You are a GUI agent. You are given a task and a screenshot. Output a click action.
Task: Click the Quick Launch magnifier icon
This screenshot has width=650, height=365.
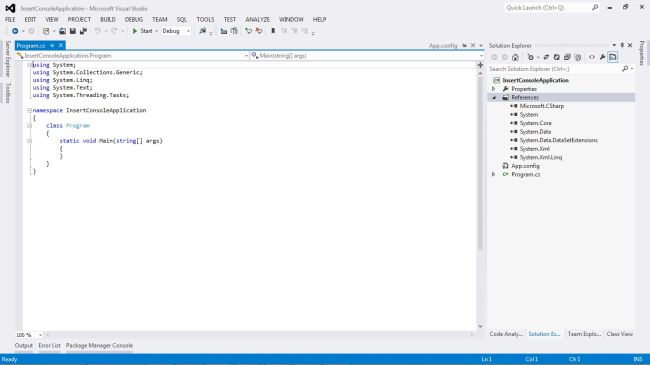pos(595,7)
